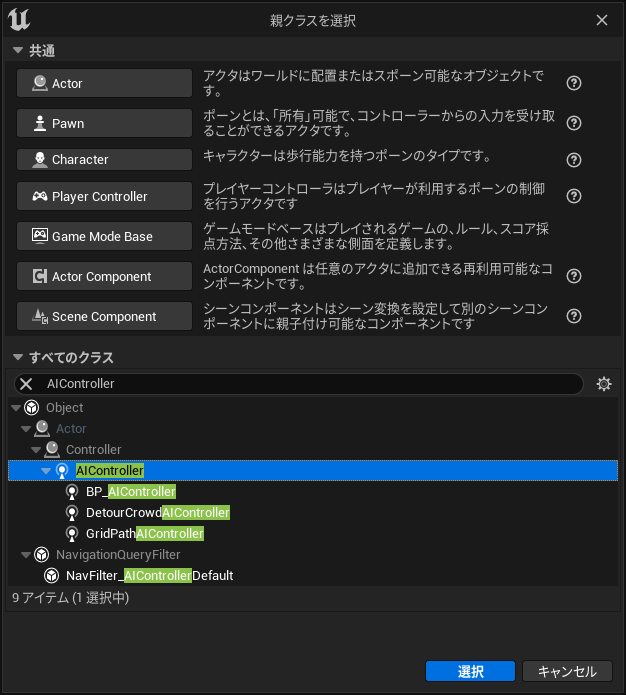The height and width of the screenshot is (695, 626).
Task: Collapse the 共通 section
Action: coord(18,51)
